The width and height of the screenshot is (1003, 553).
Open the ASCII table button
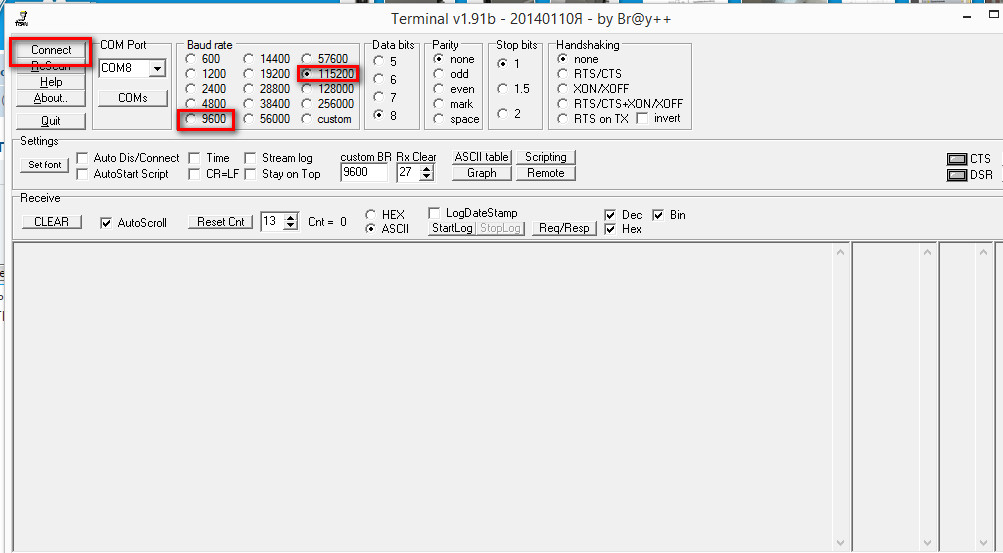[482, 157]
